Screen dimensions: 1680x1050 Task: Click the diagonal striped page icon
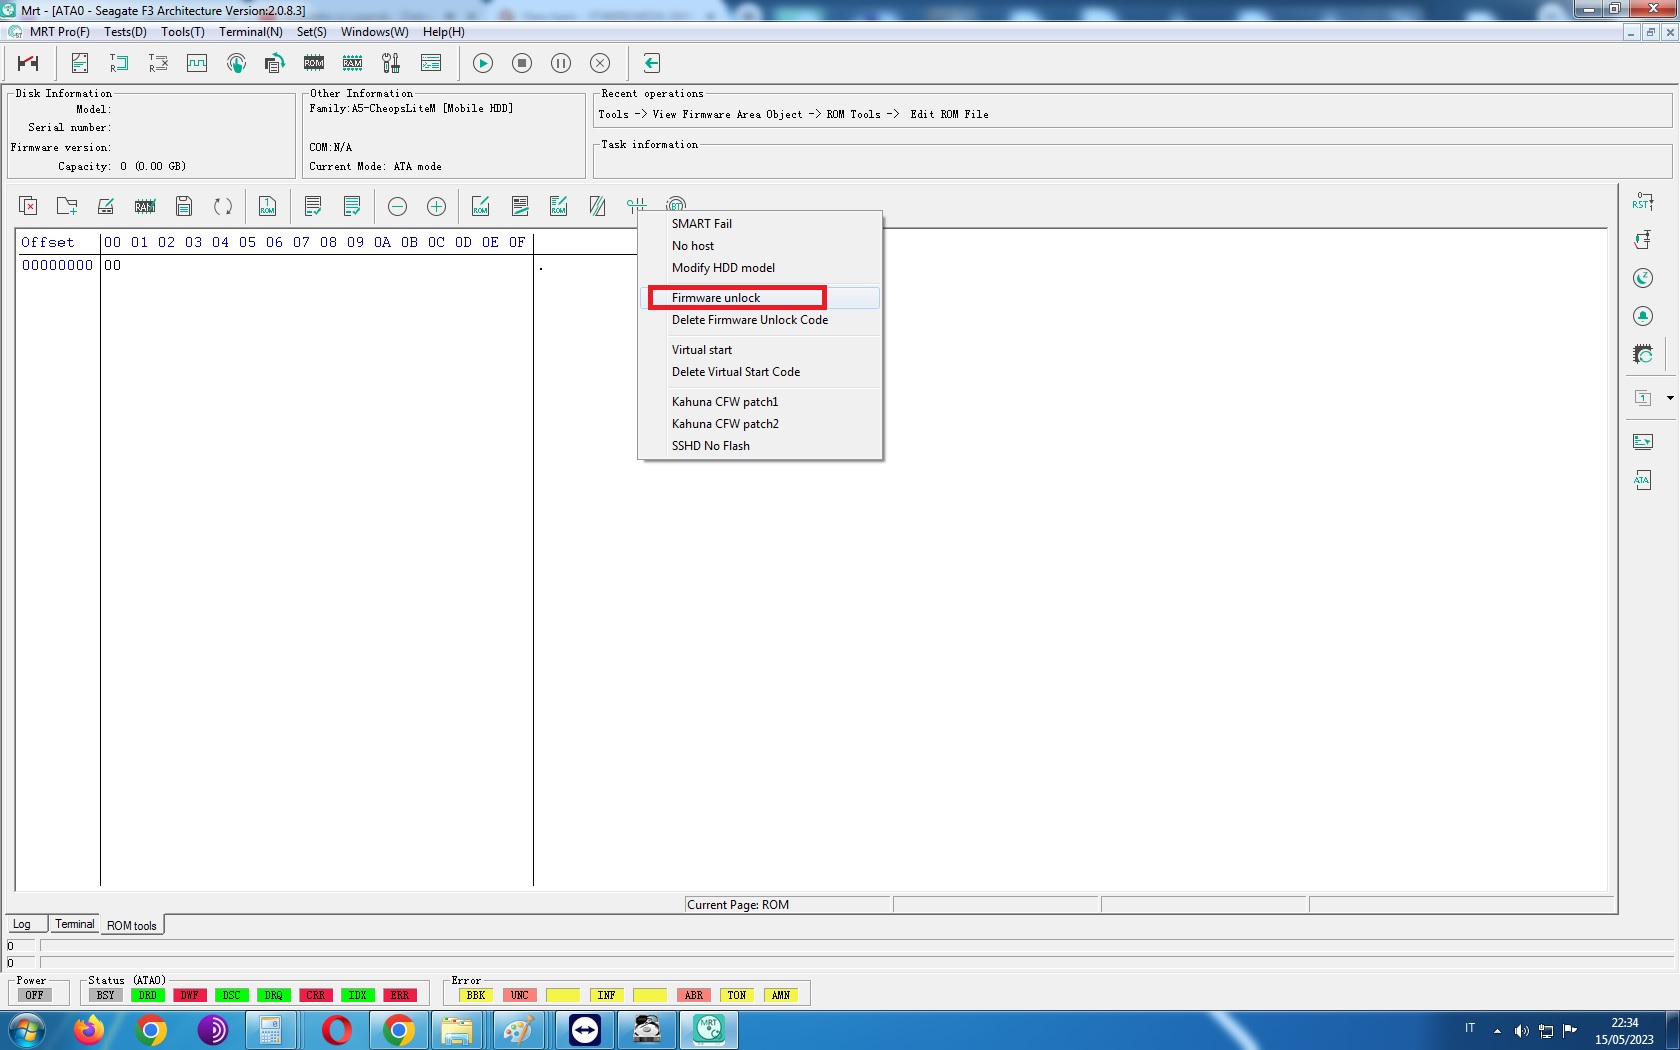point(597,206)
